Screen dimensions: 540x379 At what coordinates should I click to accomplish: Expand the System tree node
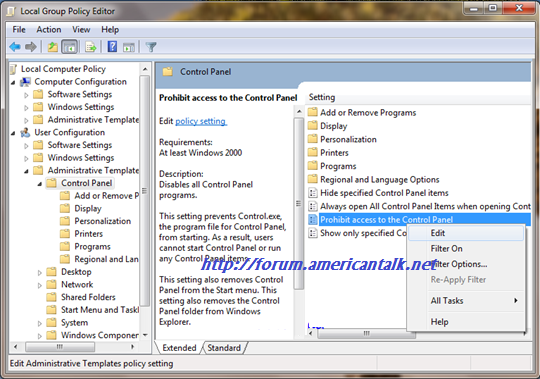(x=40, y=324)
